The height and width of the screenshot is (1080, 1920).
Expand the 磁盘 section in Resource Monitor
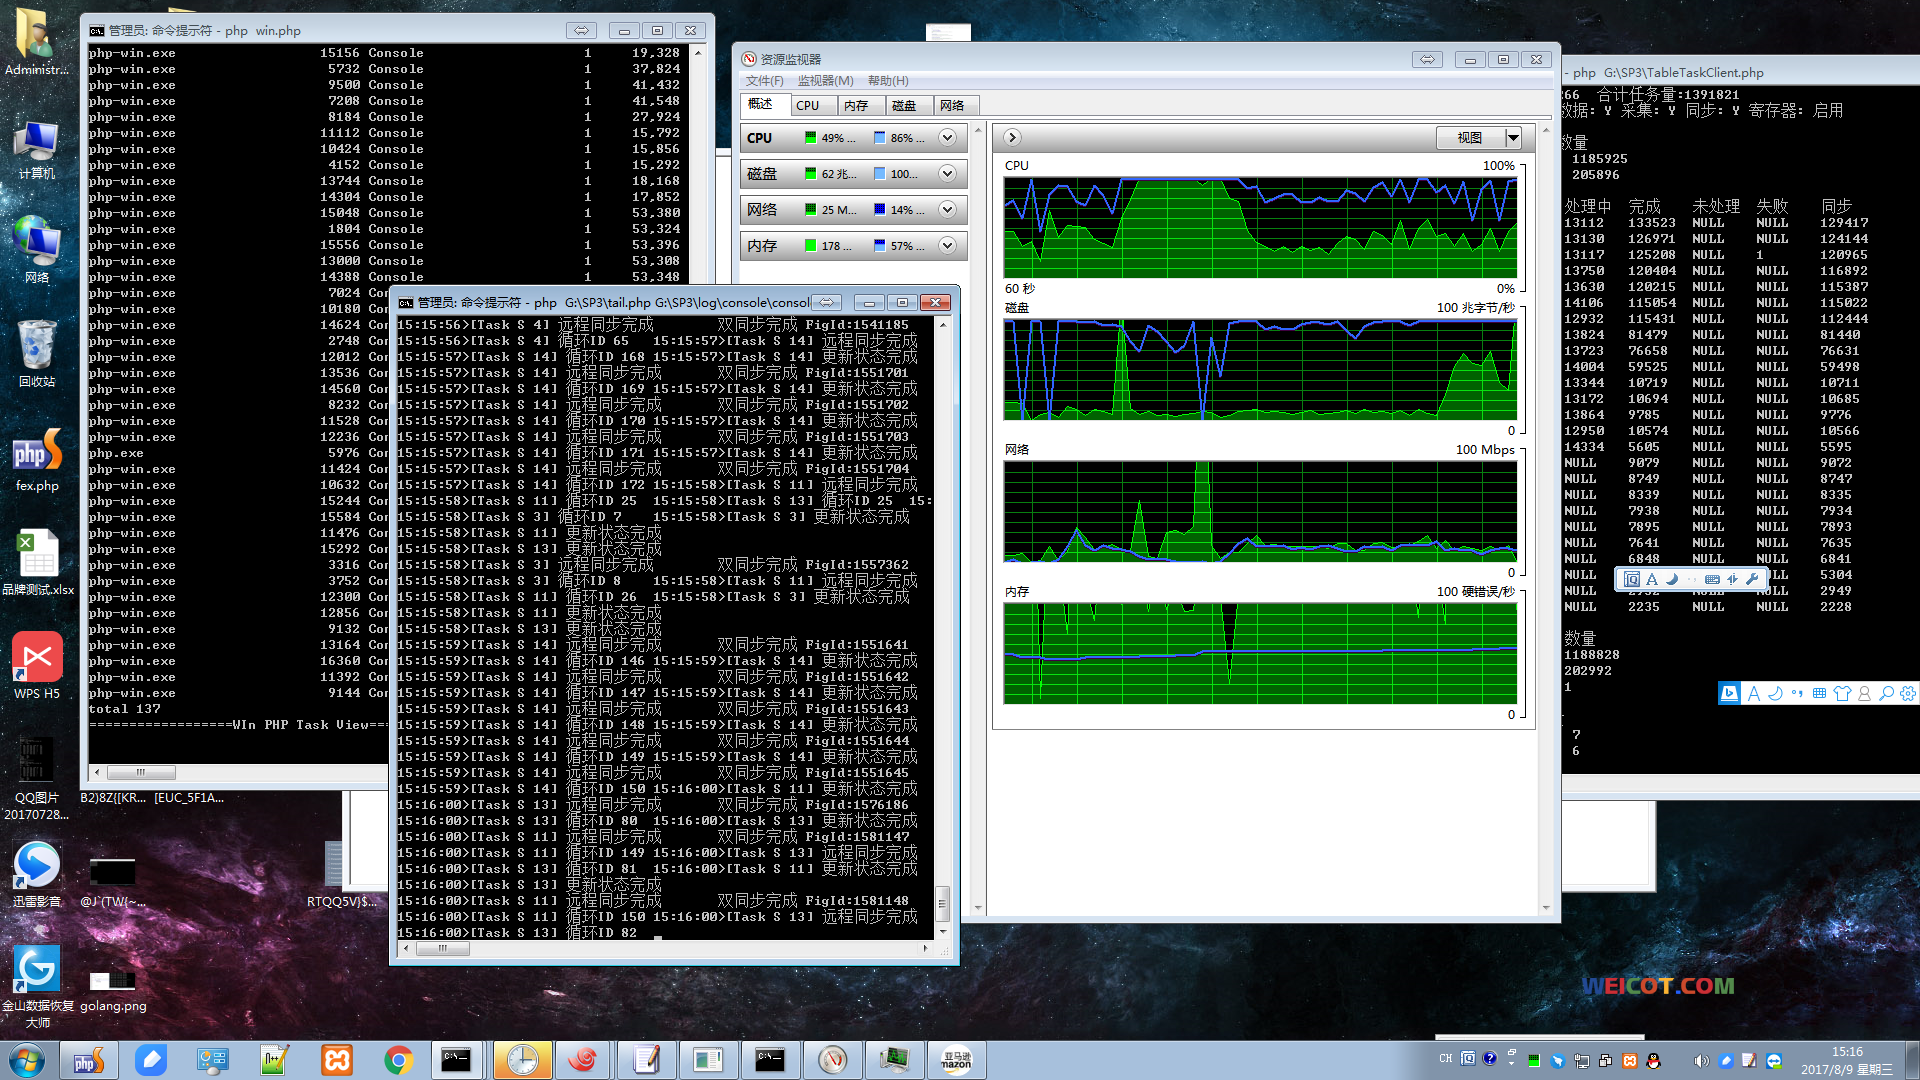(x=947, y=174)
